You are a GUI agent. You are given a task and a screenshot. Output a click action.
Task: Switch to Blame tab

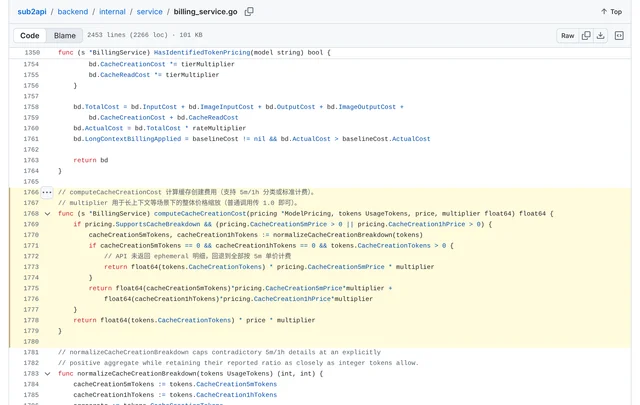64,36
